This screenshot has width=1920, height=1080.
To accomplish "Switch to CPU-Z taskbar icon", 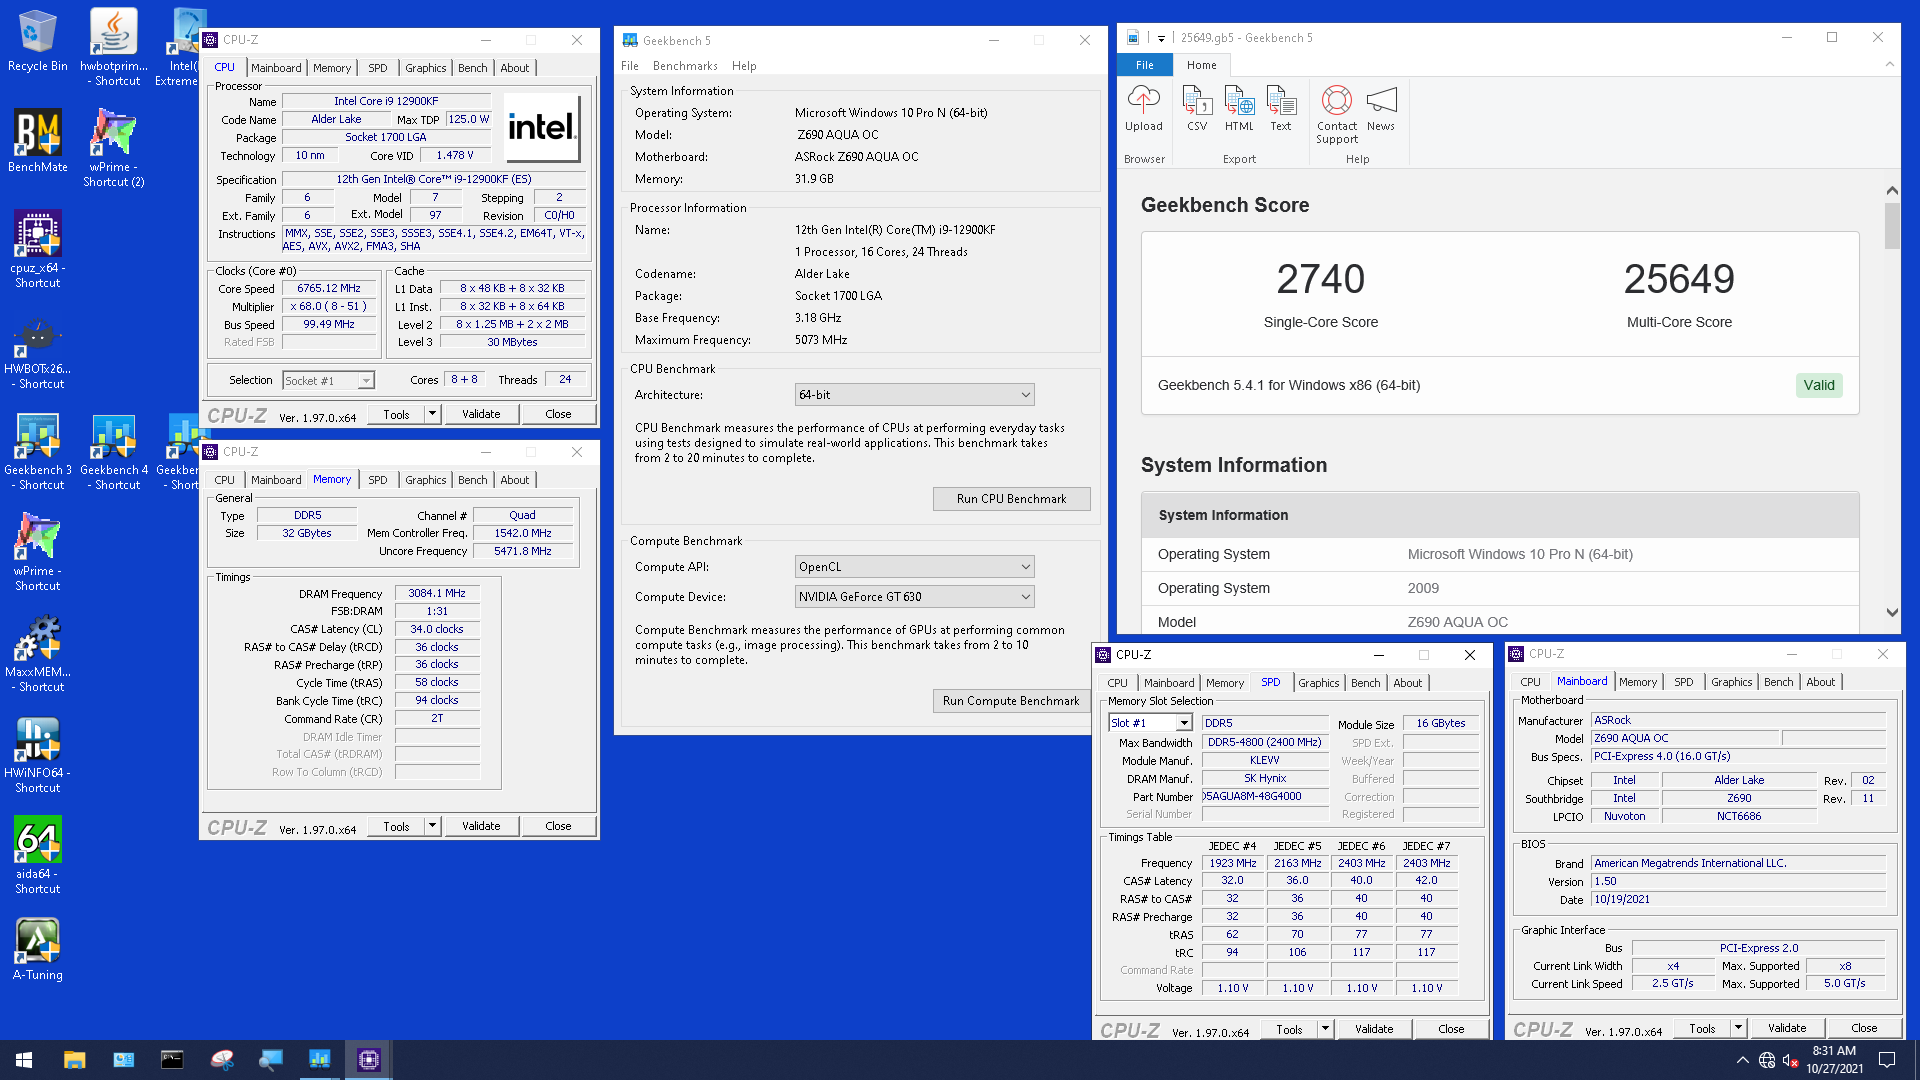I will click(x=368, y=1060).
